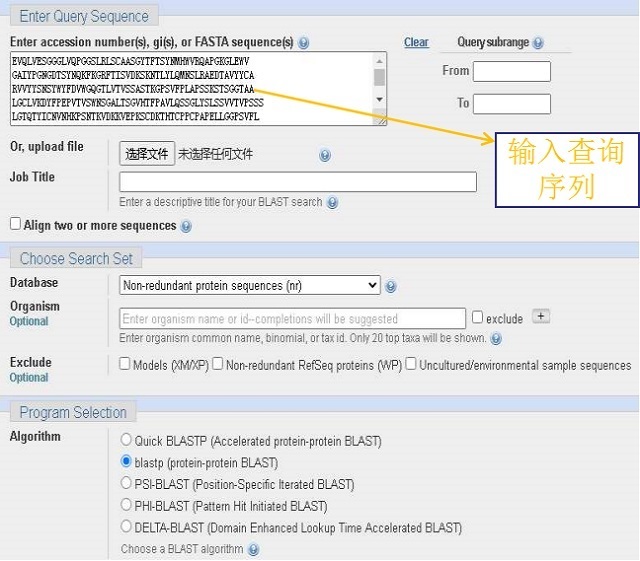
Task: Click the Clear link
Action: [x=416, y=42]
